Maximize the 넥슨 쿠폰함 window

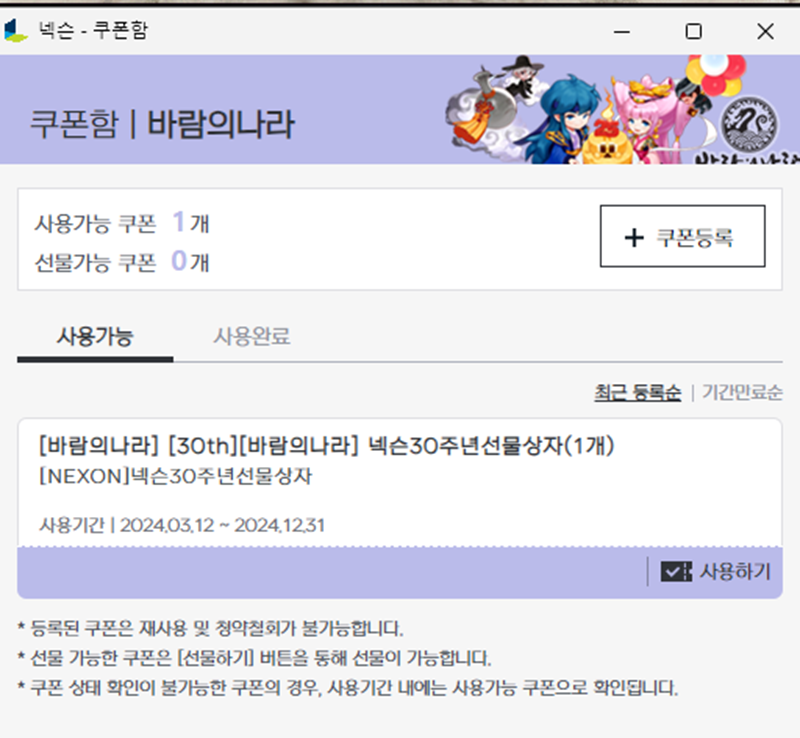click(x=693, y=32)
